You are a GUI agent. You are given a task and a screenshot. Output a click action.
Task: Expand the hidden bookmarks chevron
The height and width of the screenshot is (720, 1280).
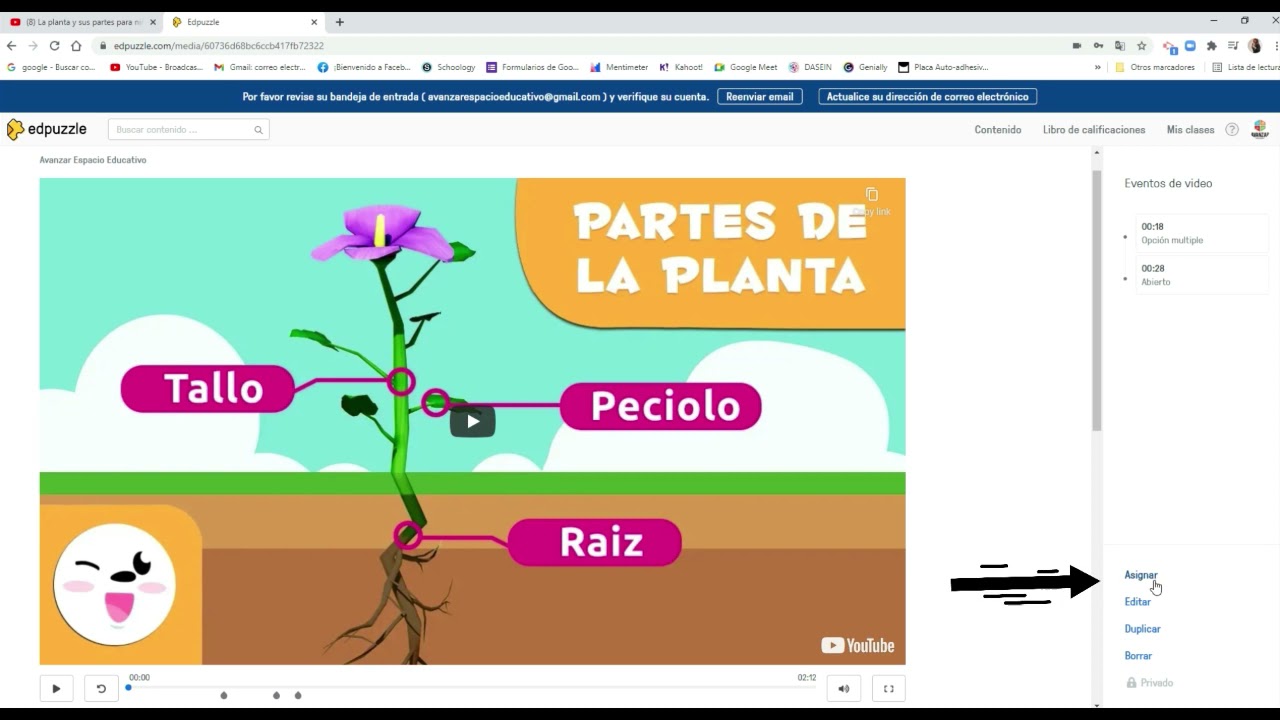tap(1098, 67)
